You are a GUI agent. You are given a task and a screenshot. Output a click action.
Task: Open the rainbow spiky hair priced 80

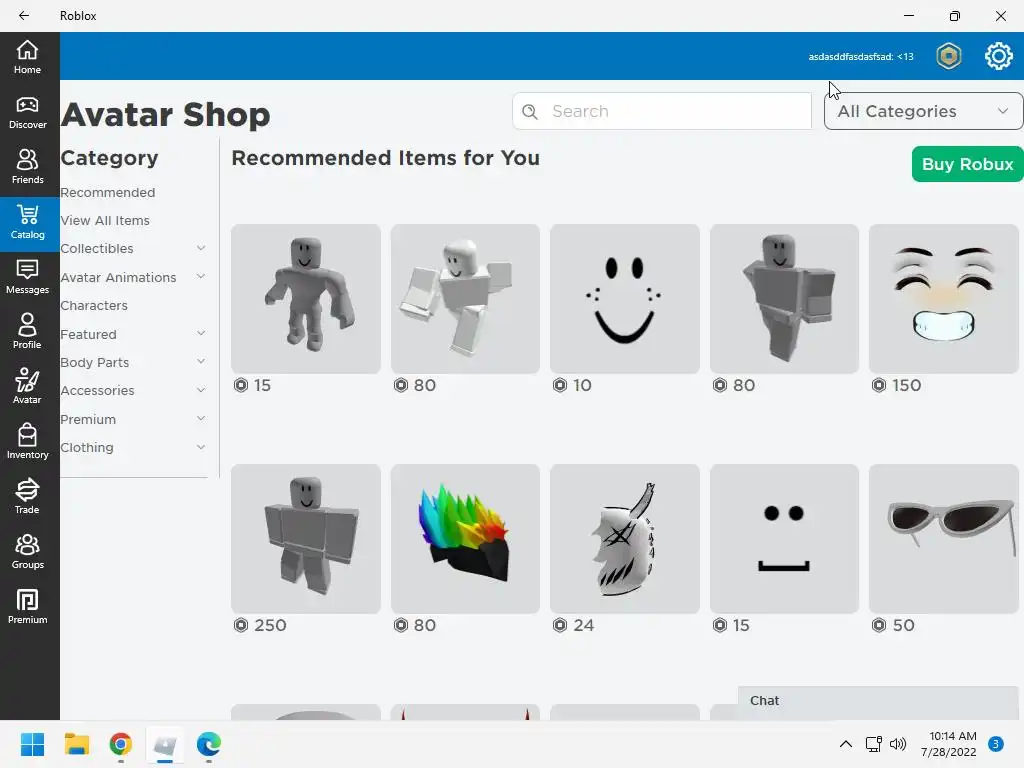click(x=465, y=539)
